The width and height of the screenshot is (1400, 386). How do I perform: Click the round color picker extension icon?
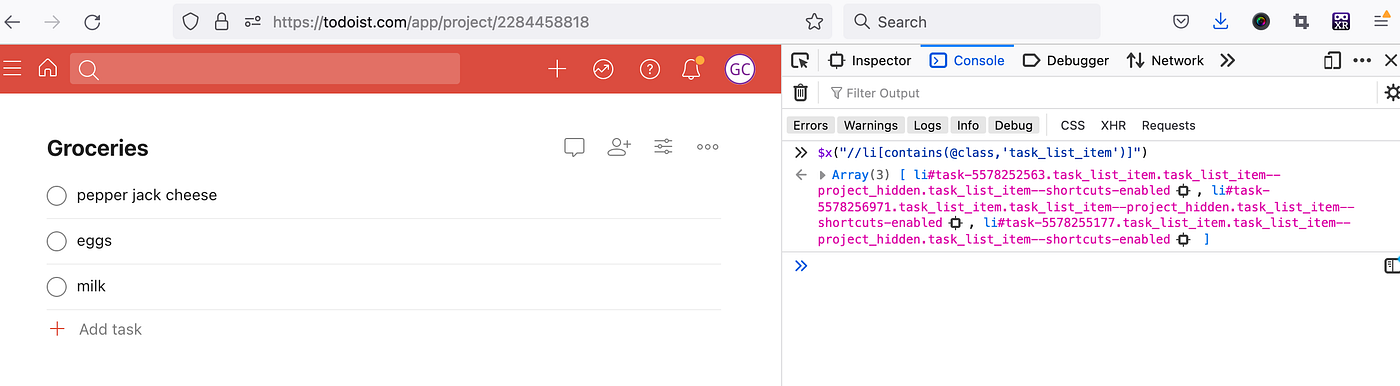tap(1261, 21)
